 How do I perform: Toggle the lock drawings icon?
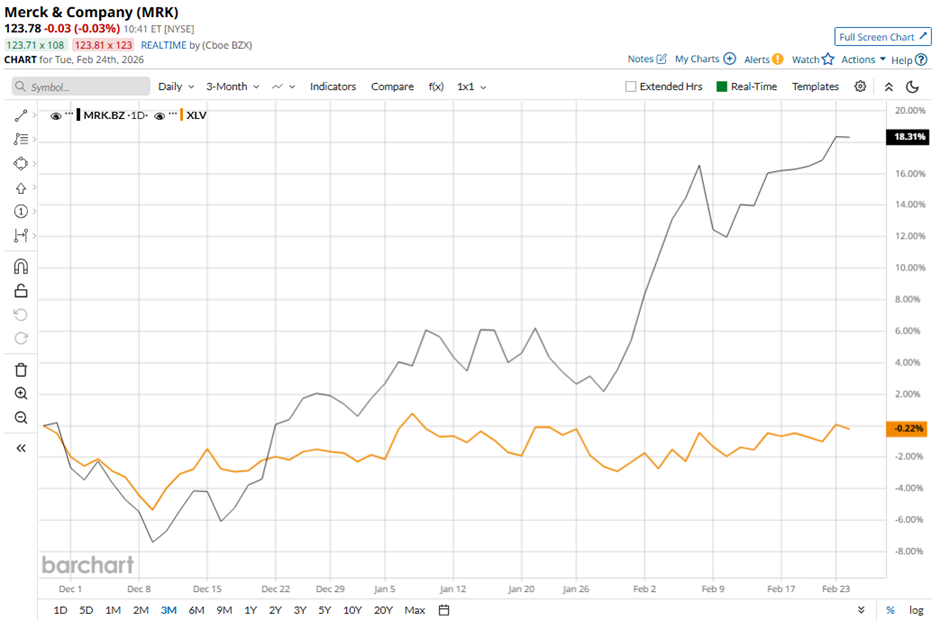20,291
